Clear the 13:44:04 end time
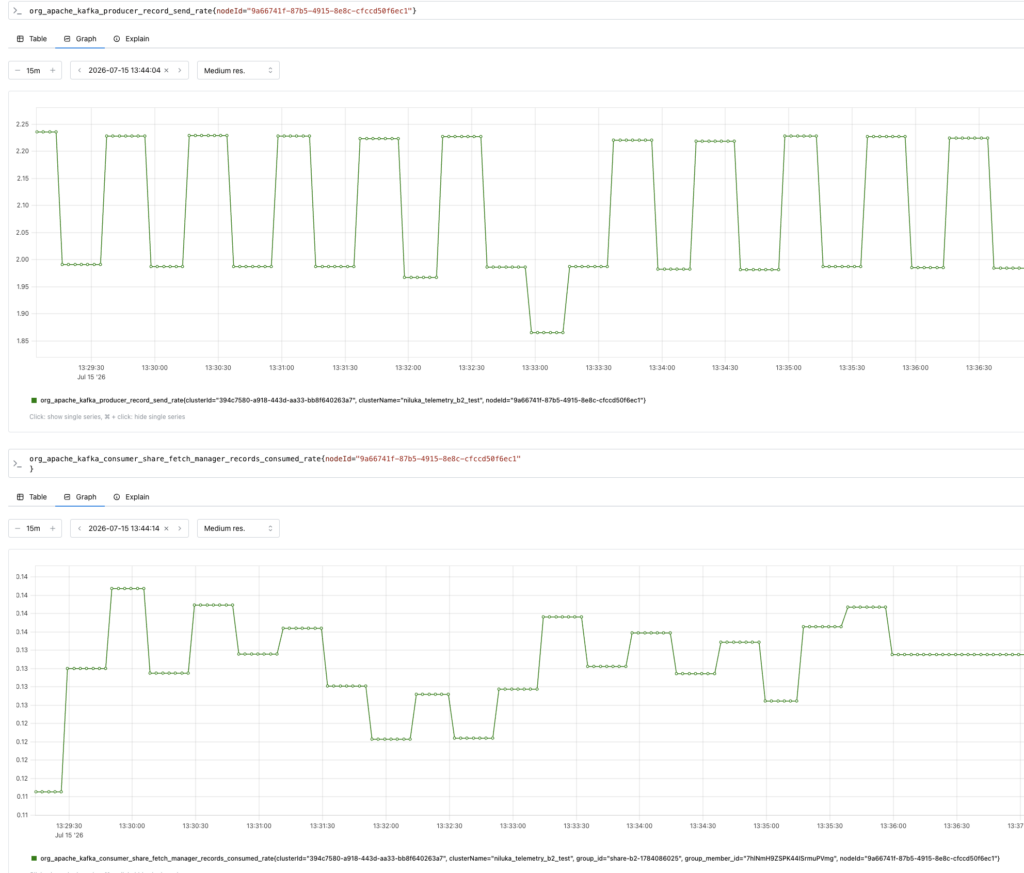1024x873 pixels. point(167,71)
